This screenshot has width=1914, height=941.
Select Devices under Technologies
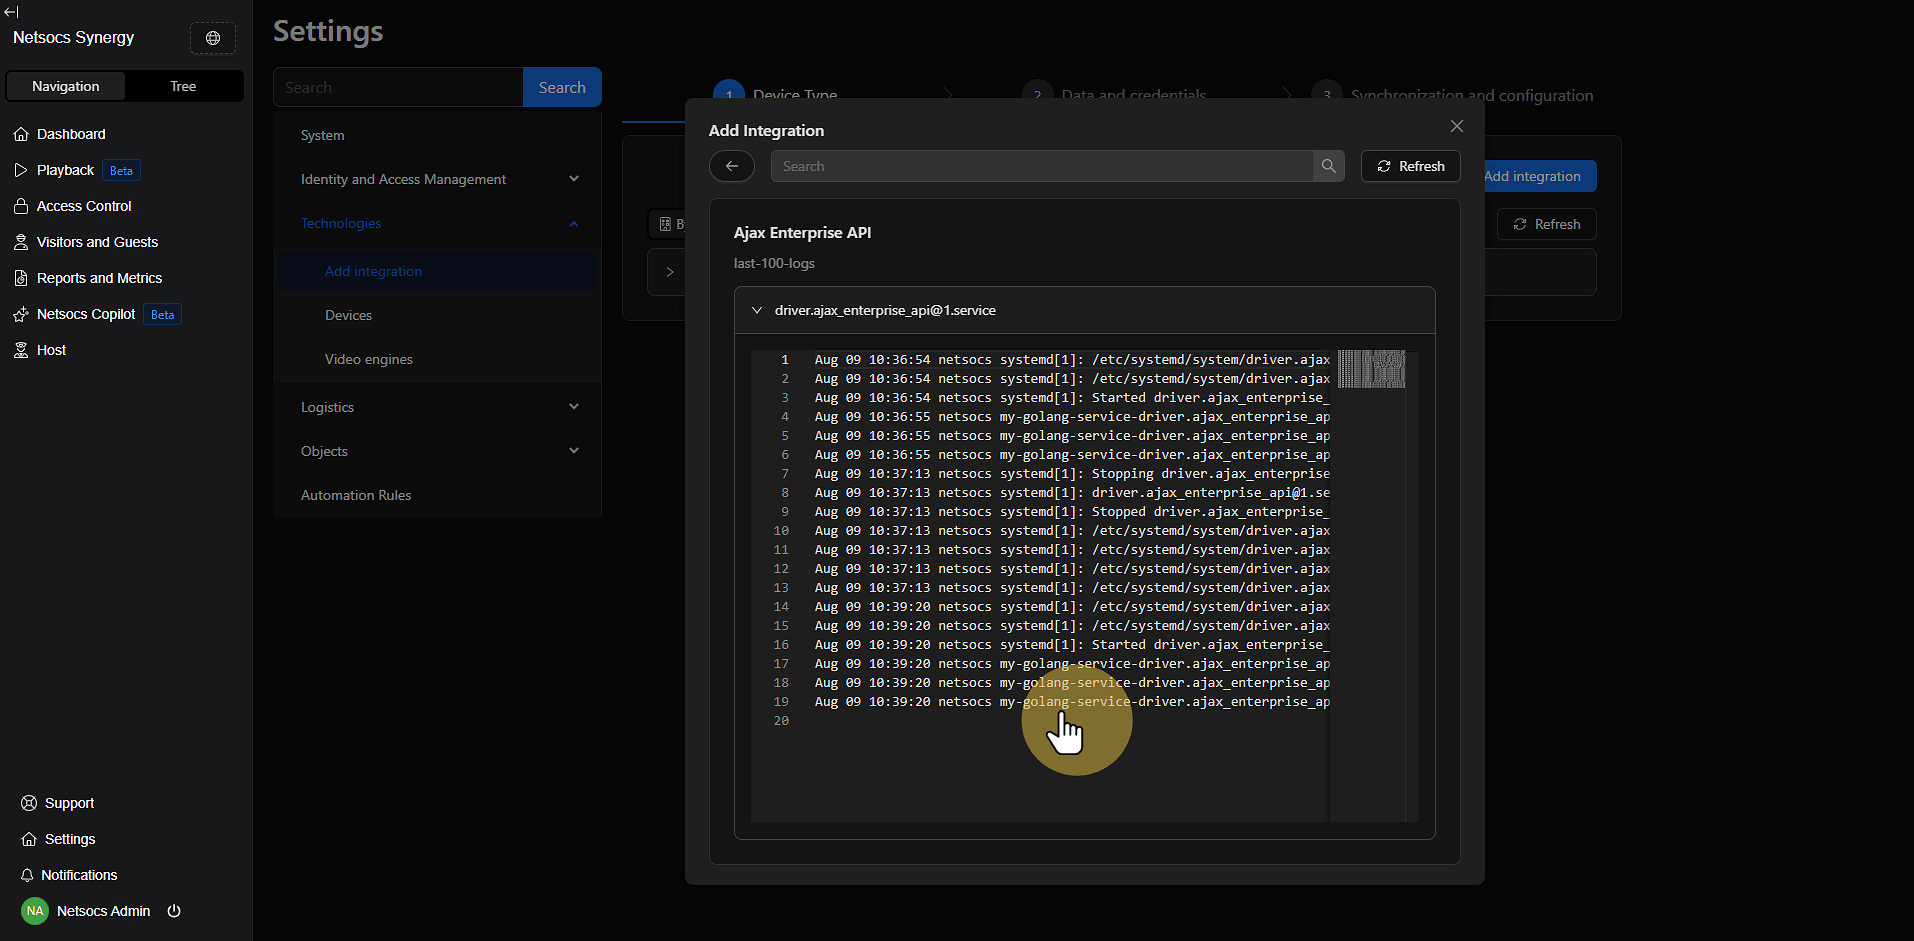pos(348,315)
